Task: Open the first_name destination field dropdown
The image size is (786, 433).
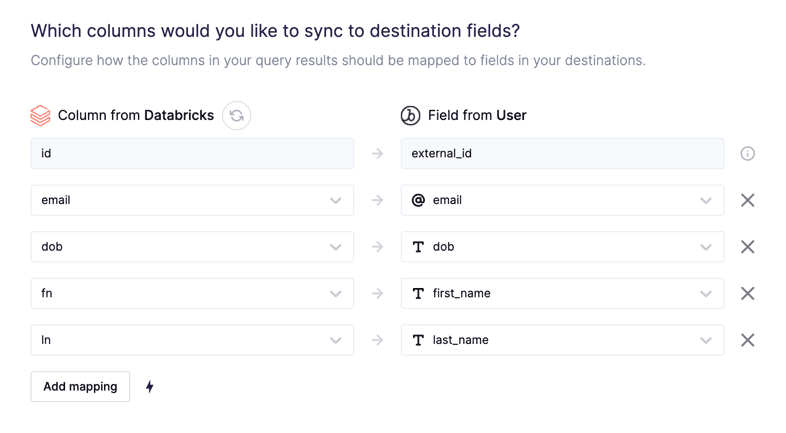Action: (562, 294)
